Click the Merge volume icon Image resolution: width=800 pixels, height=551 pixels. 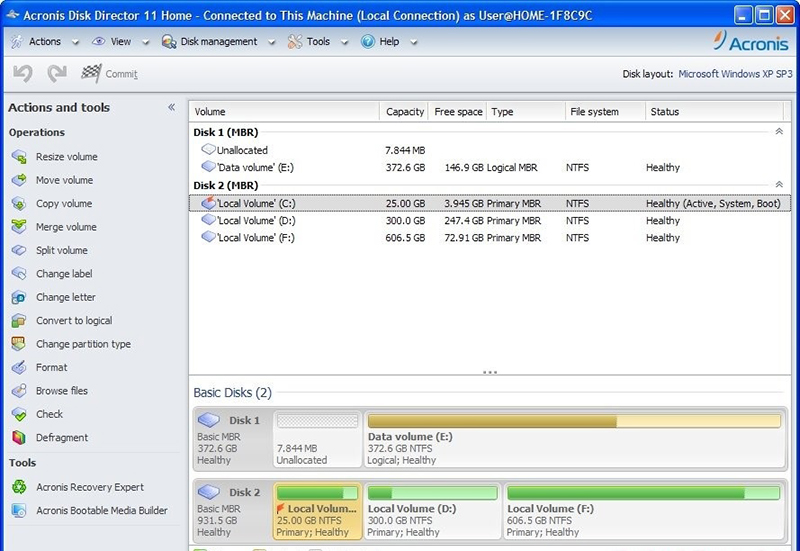(x=19, y=227)
